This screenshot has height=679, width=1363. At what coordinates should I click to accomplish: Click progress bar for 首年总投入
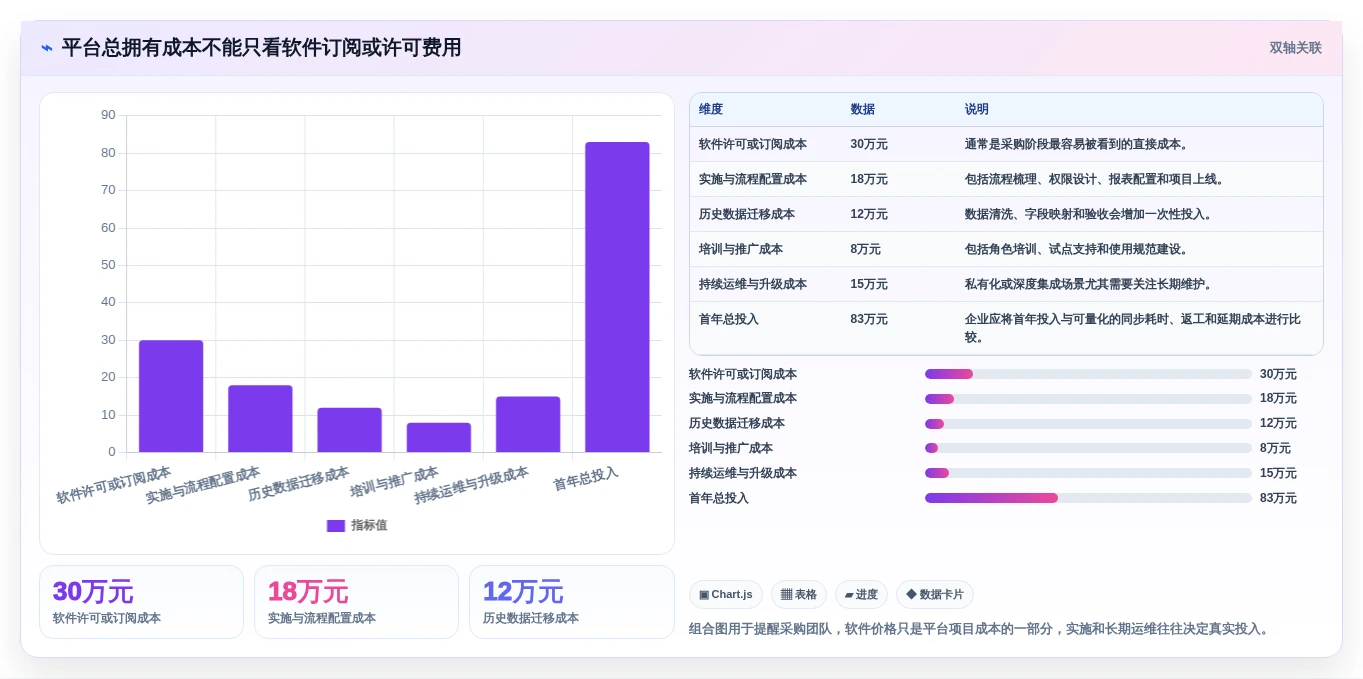pyautogui.click(x=1088, y=498)
